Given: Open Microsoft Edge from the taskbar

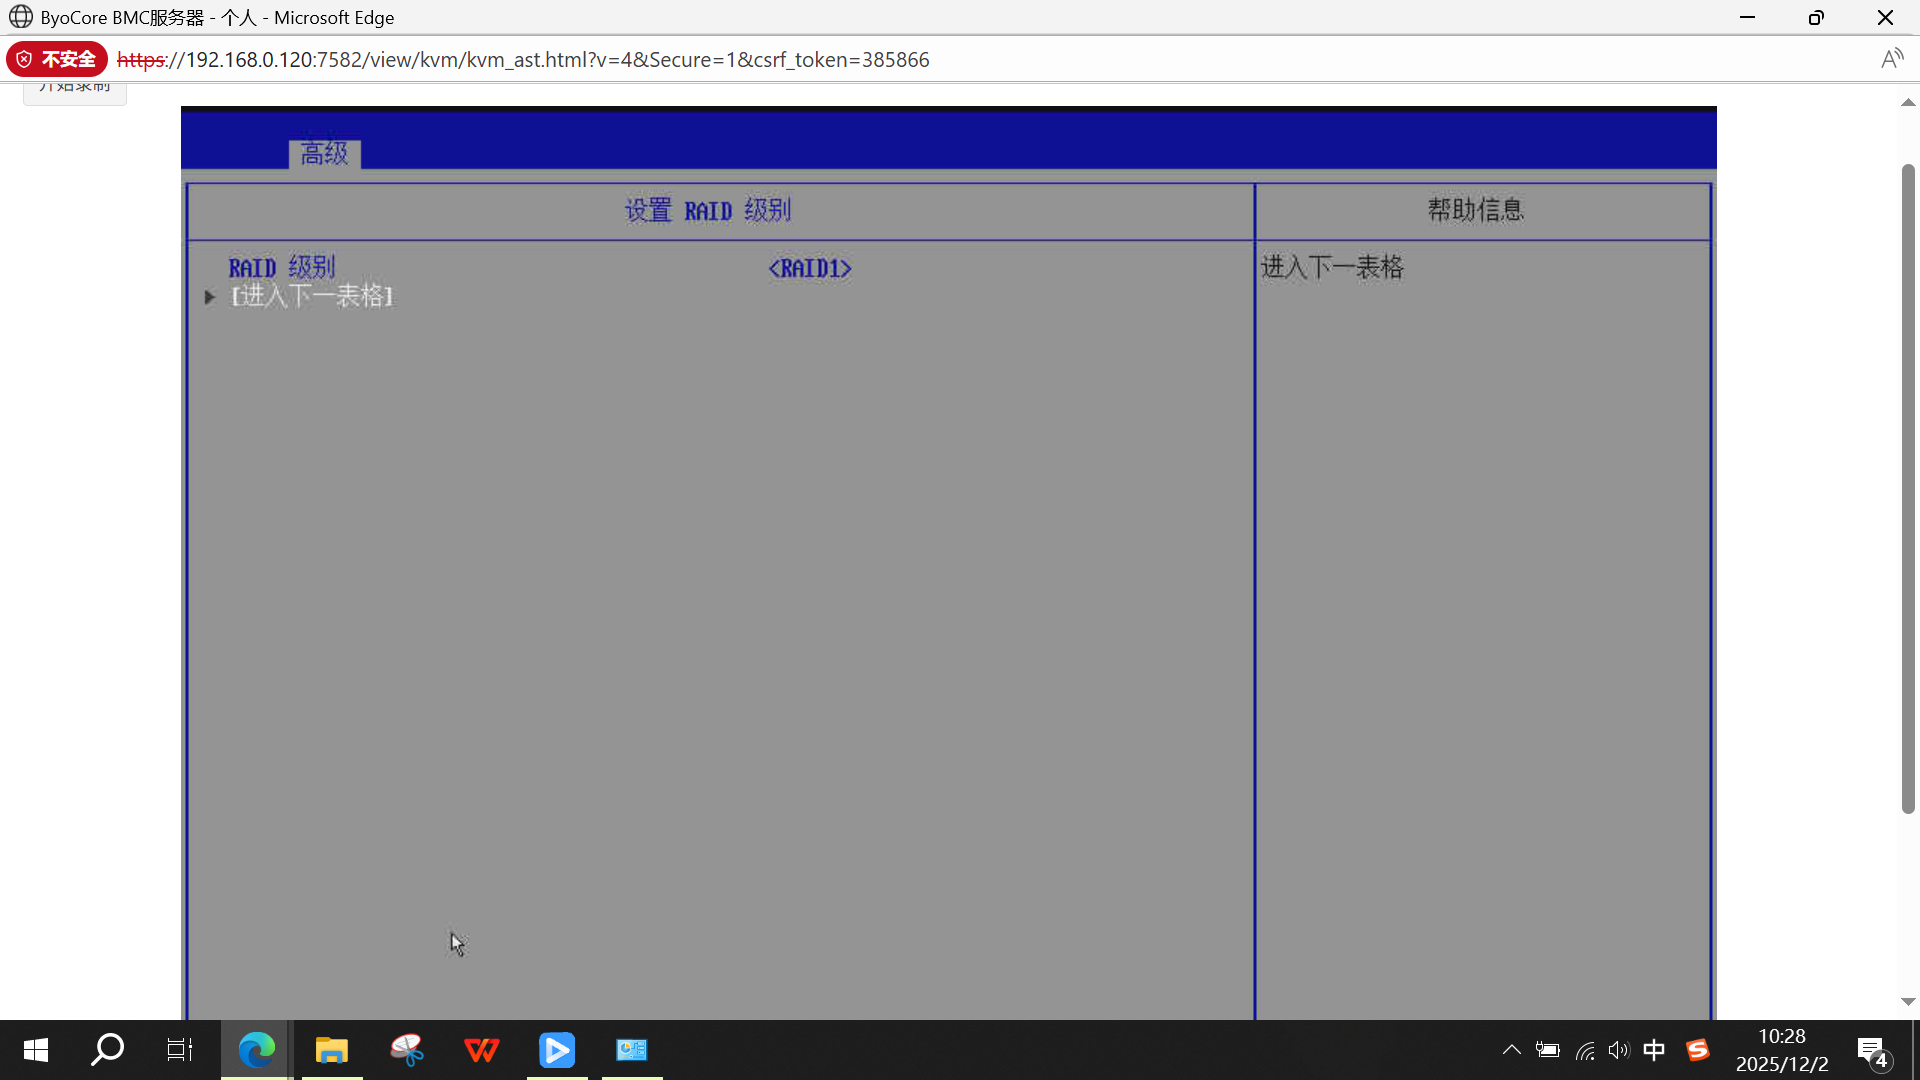Looking at the screenshot, I should [256, 1050].
